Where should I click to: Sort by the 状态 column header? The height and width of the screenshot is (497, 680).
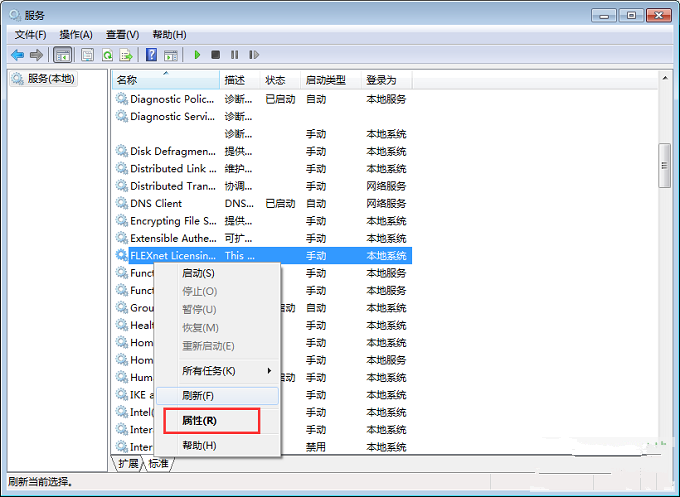281,80
